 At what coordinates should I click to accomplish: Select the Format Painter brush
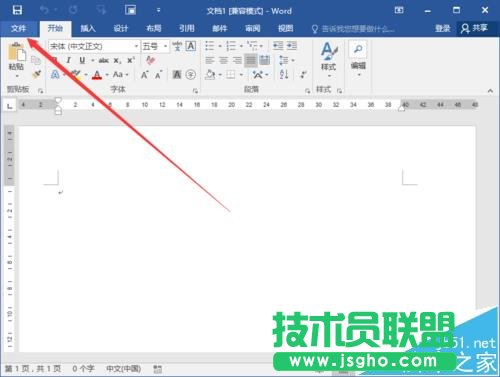click(x=36, y=75)
